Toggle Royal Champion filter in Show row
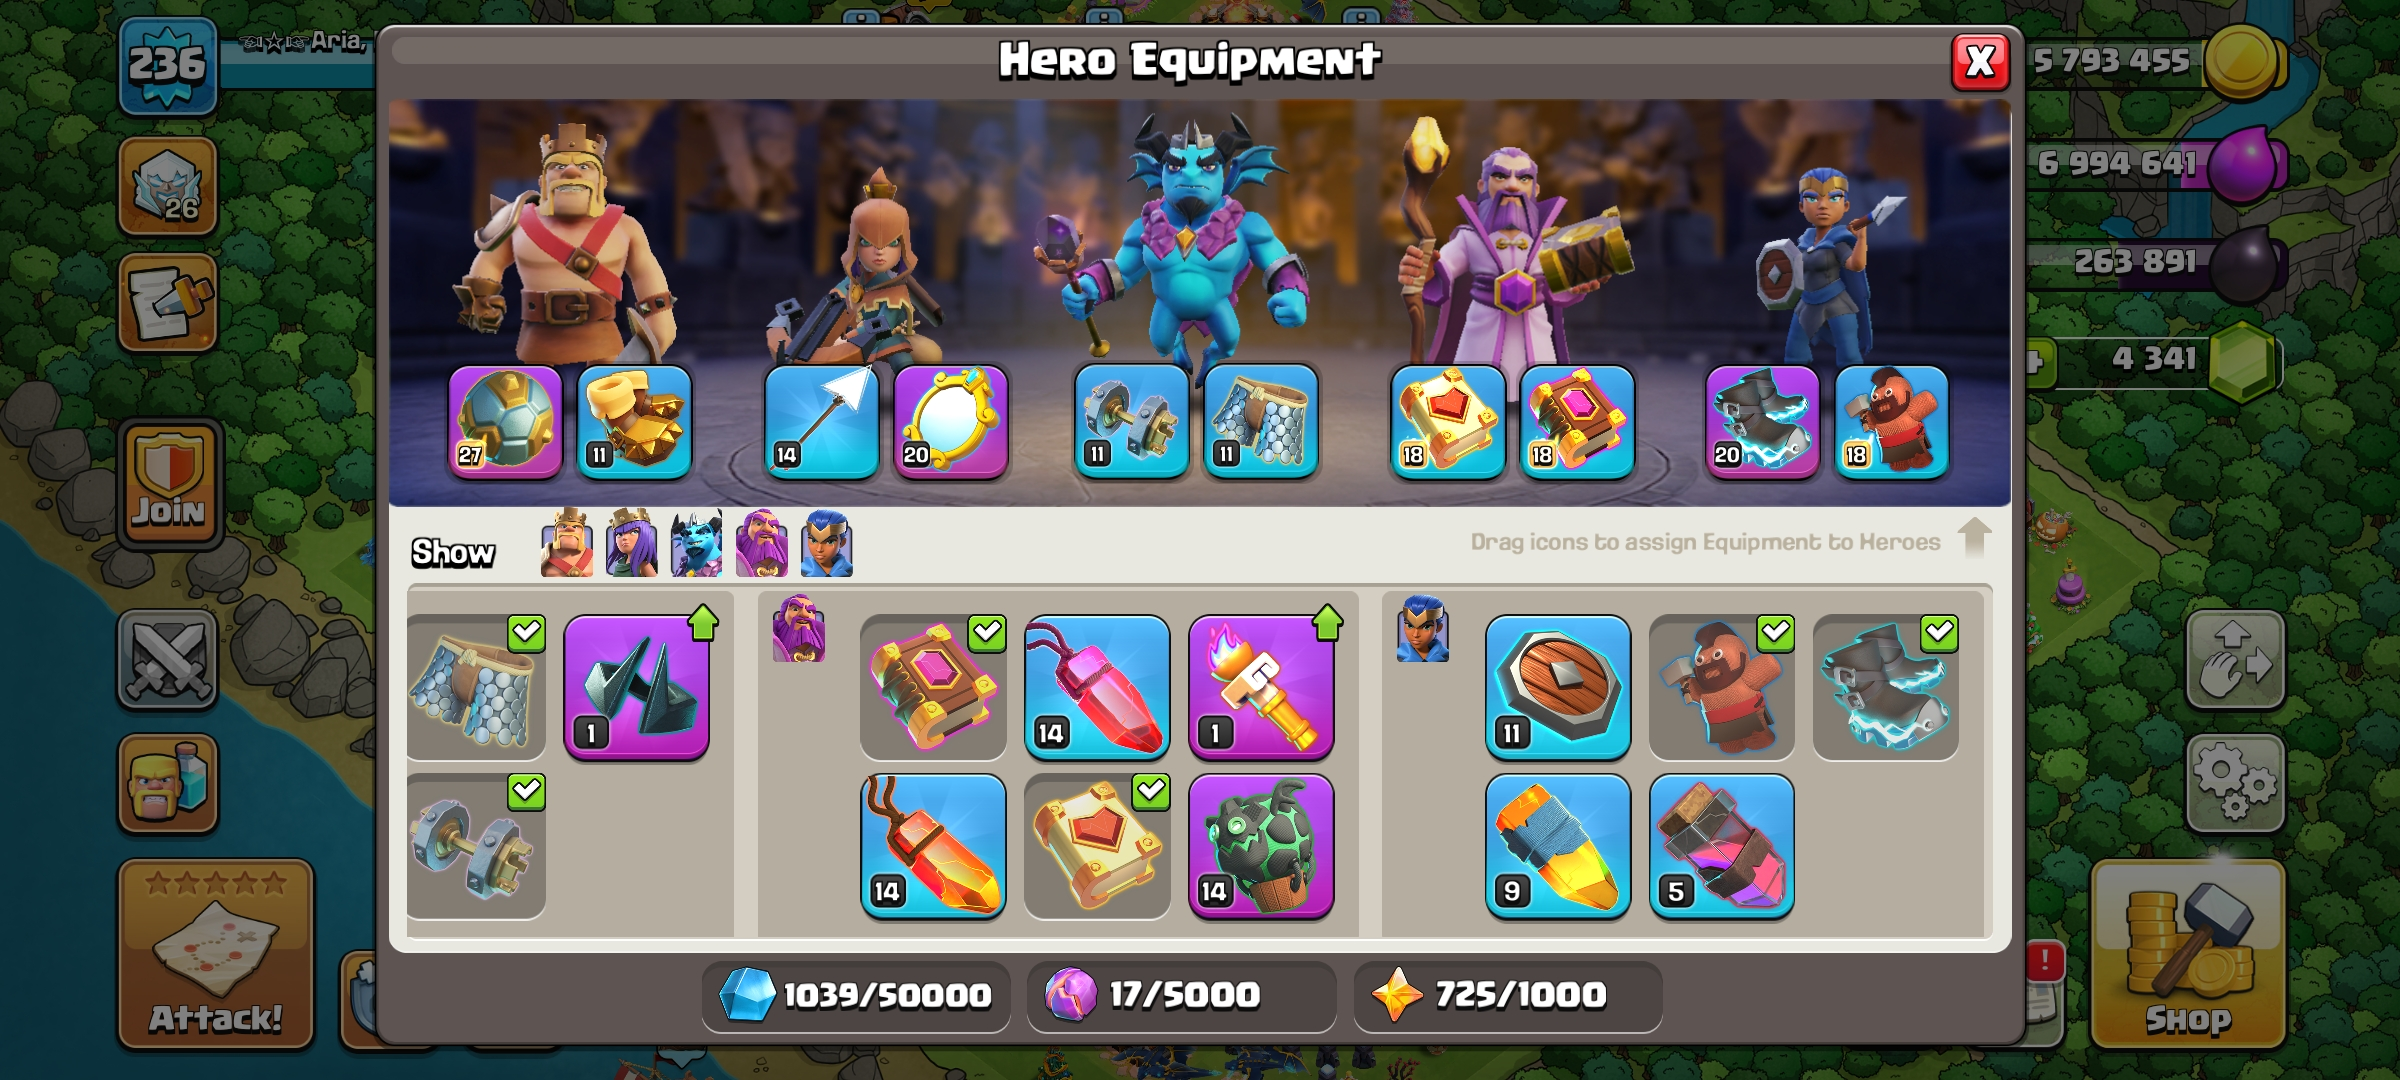 point(827,543)
